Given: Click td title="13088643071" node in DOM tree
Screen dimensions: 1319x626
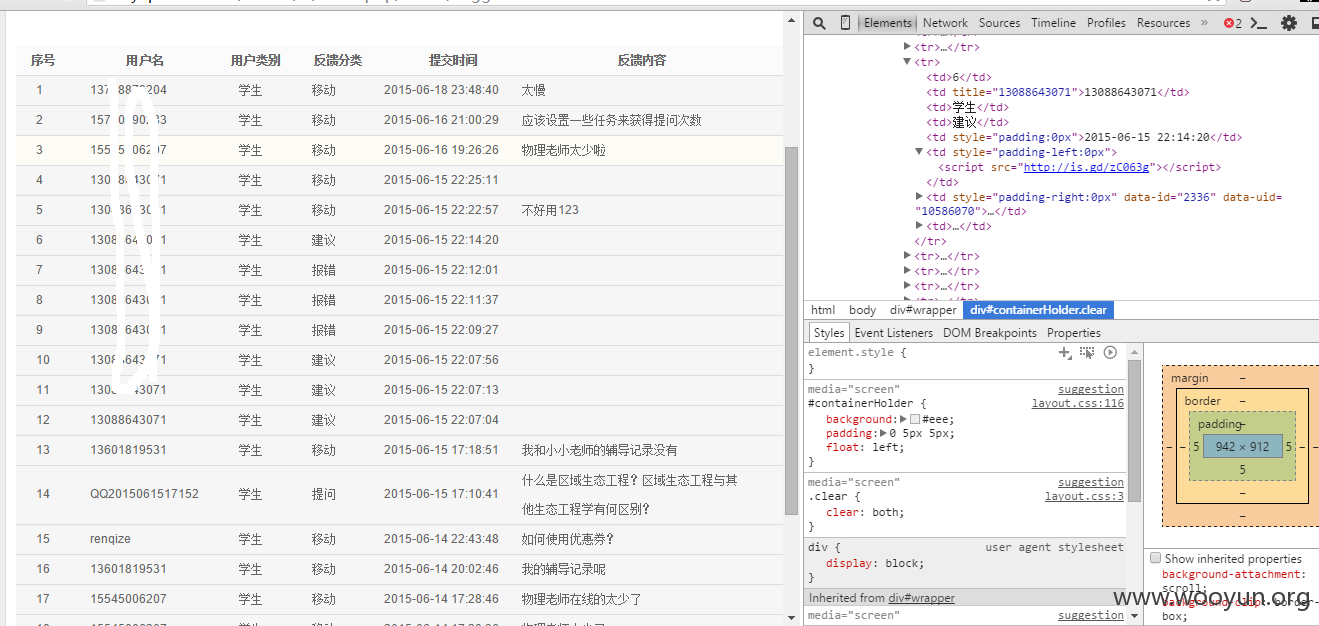Looking at the screenshot, I should tap(1058, 92).
